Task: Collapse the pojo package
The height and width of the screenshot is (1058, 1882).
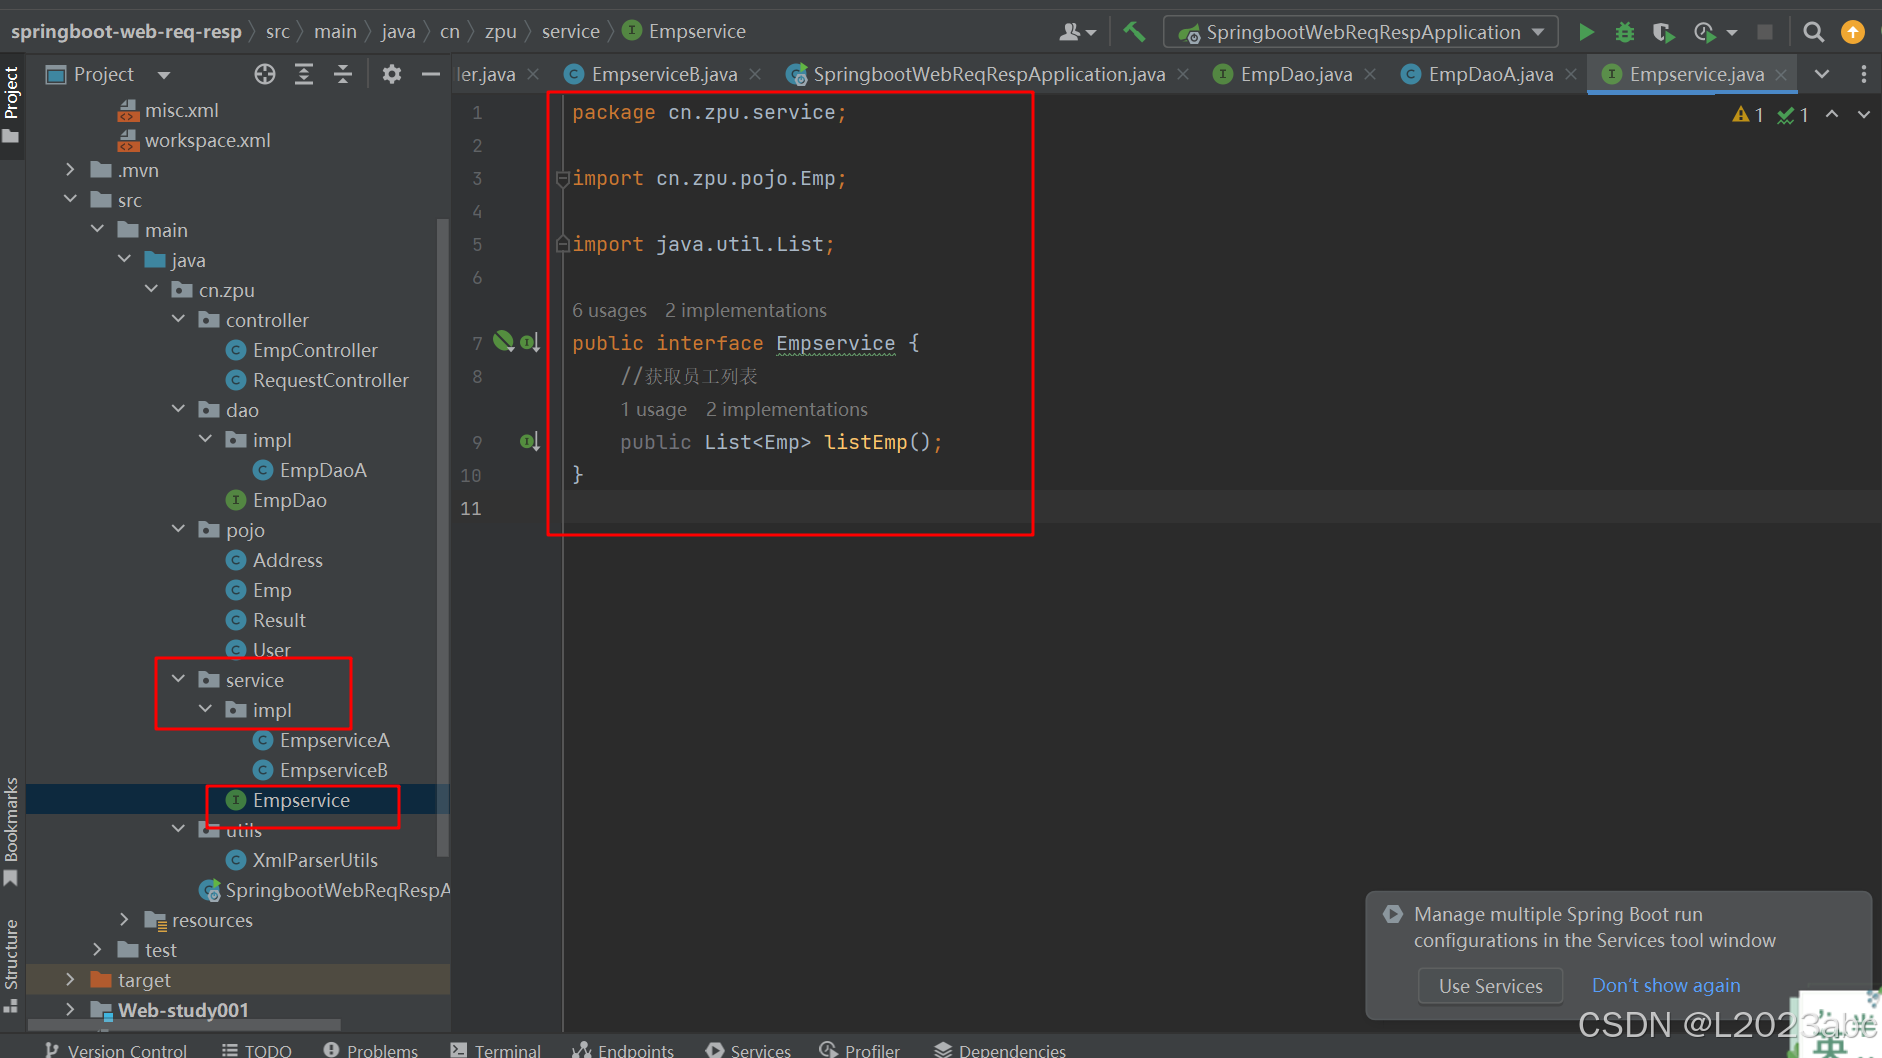Action: [178, 530]
